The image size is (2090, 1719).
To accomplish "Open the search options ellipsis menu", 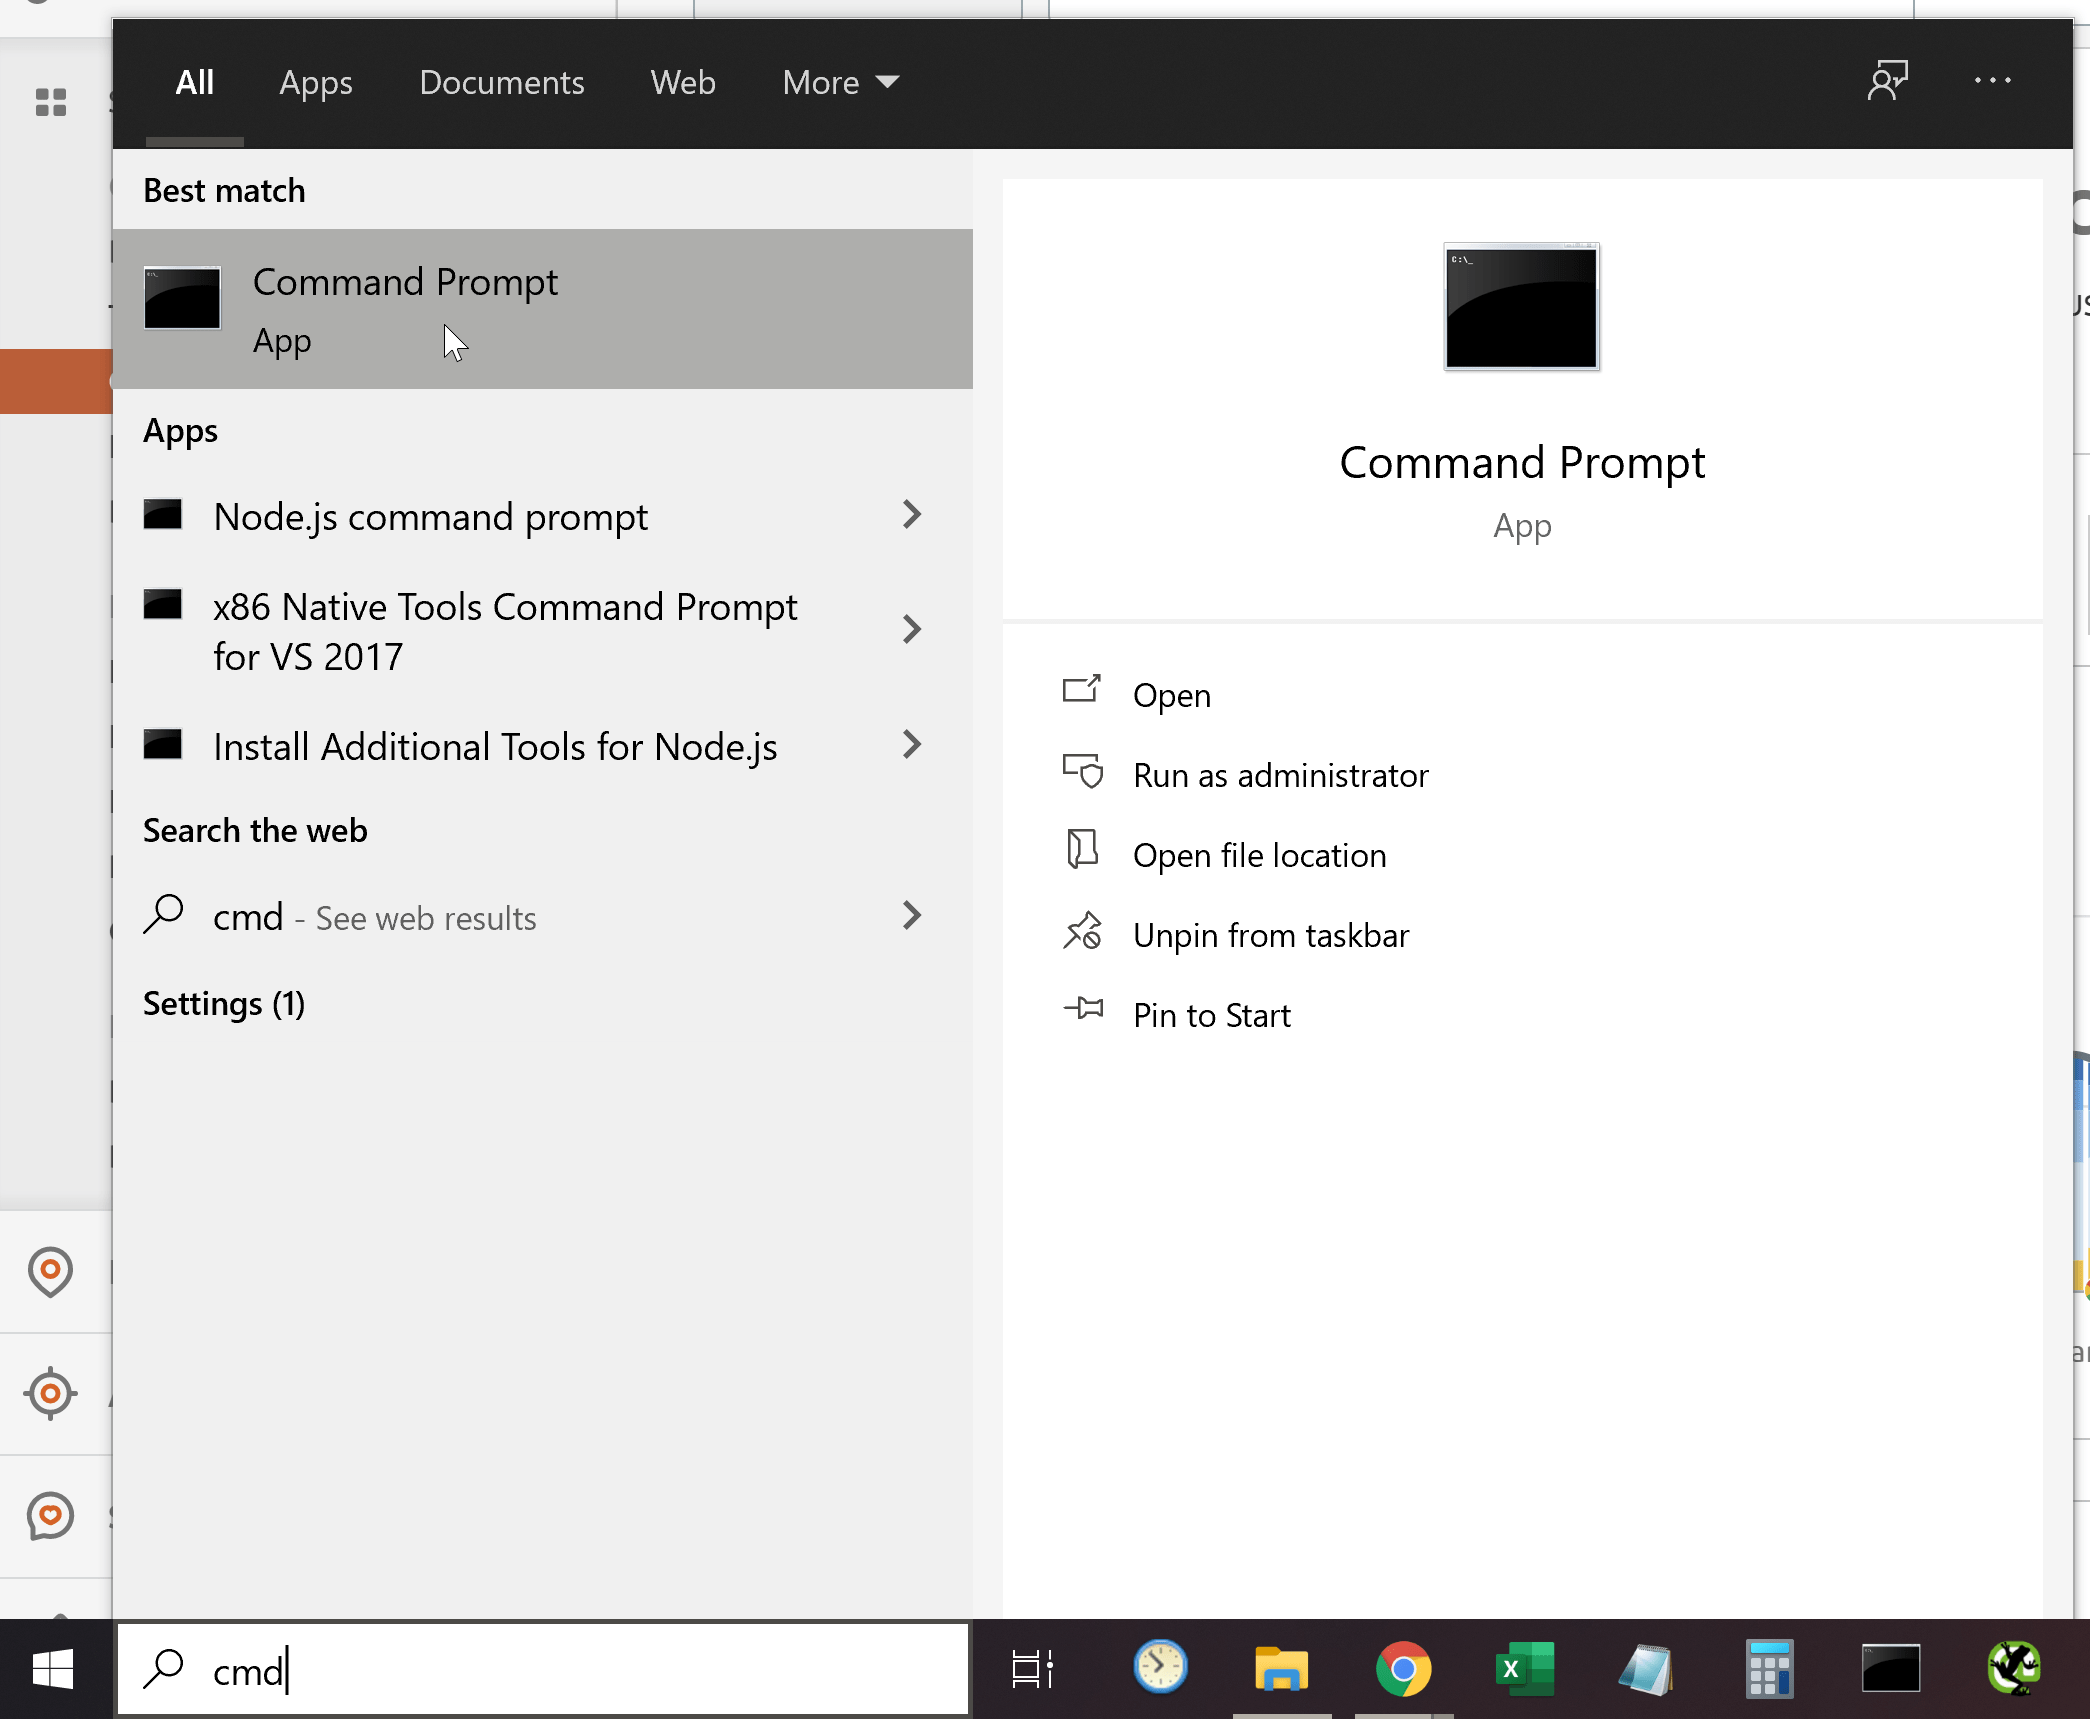I will coord(1993,81).
